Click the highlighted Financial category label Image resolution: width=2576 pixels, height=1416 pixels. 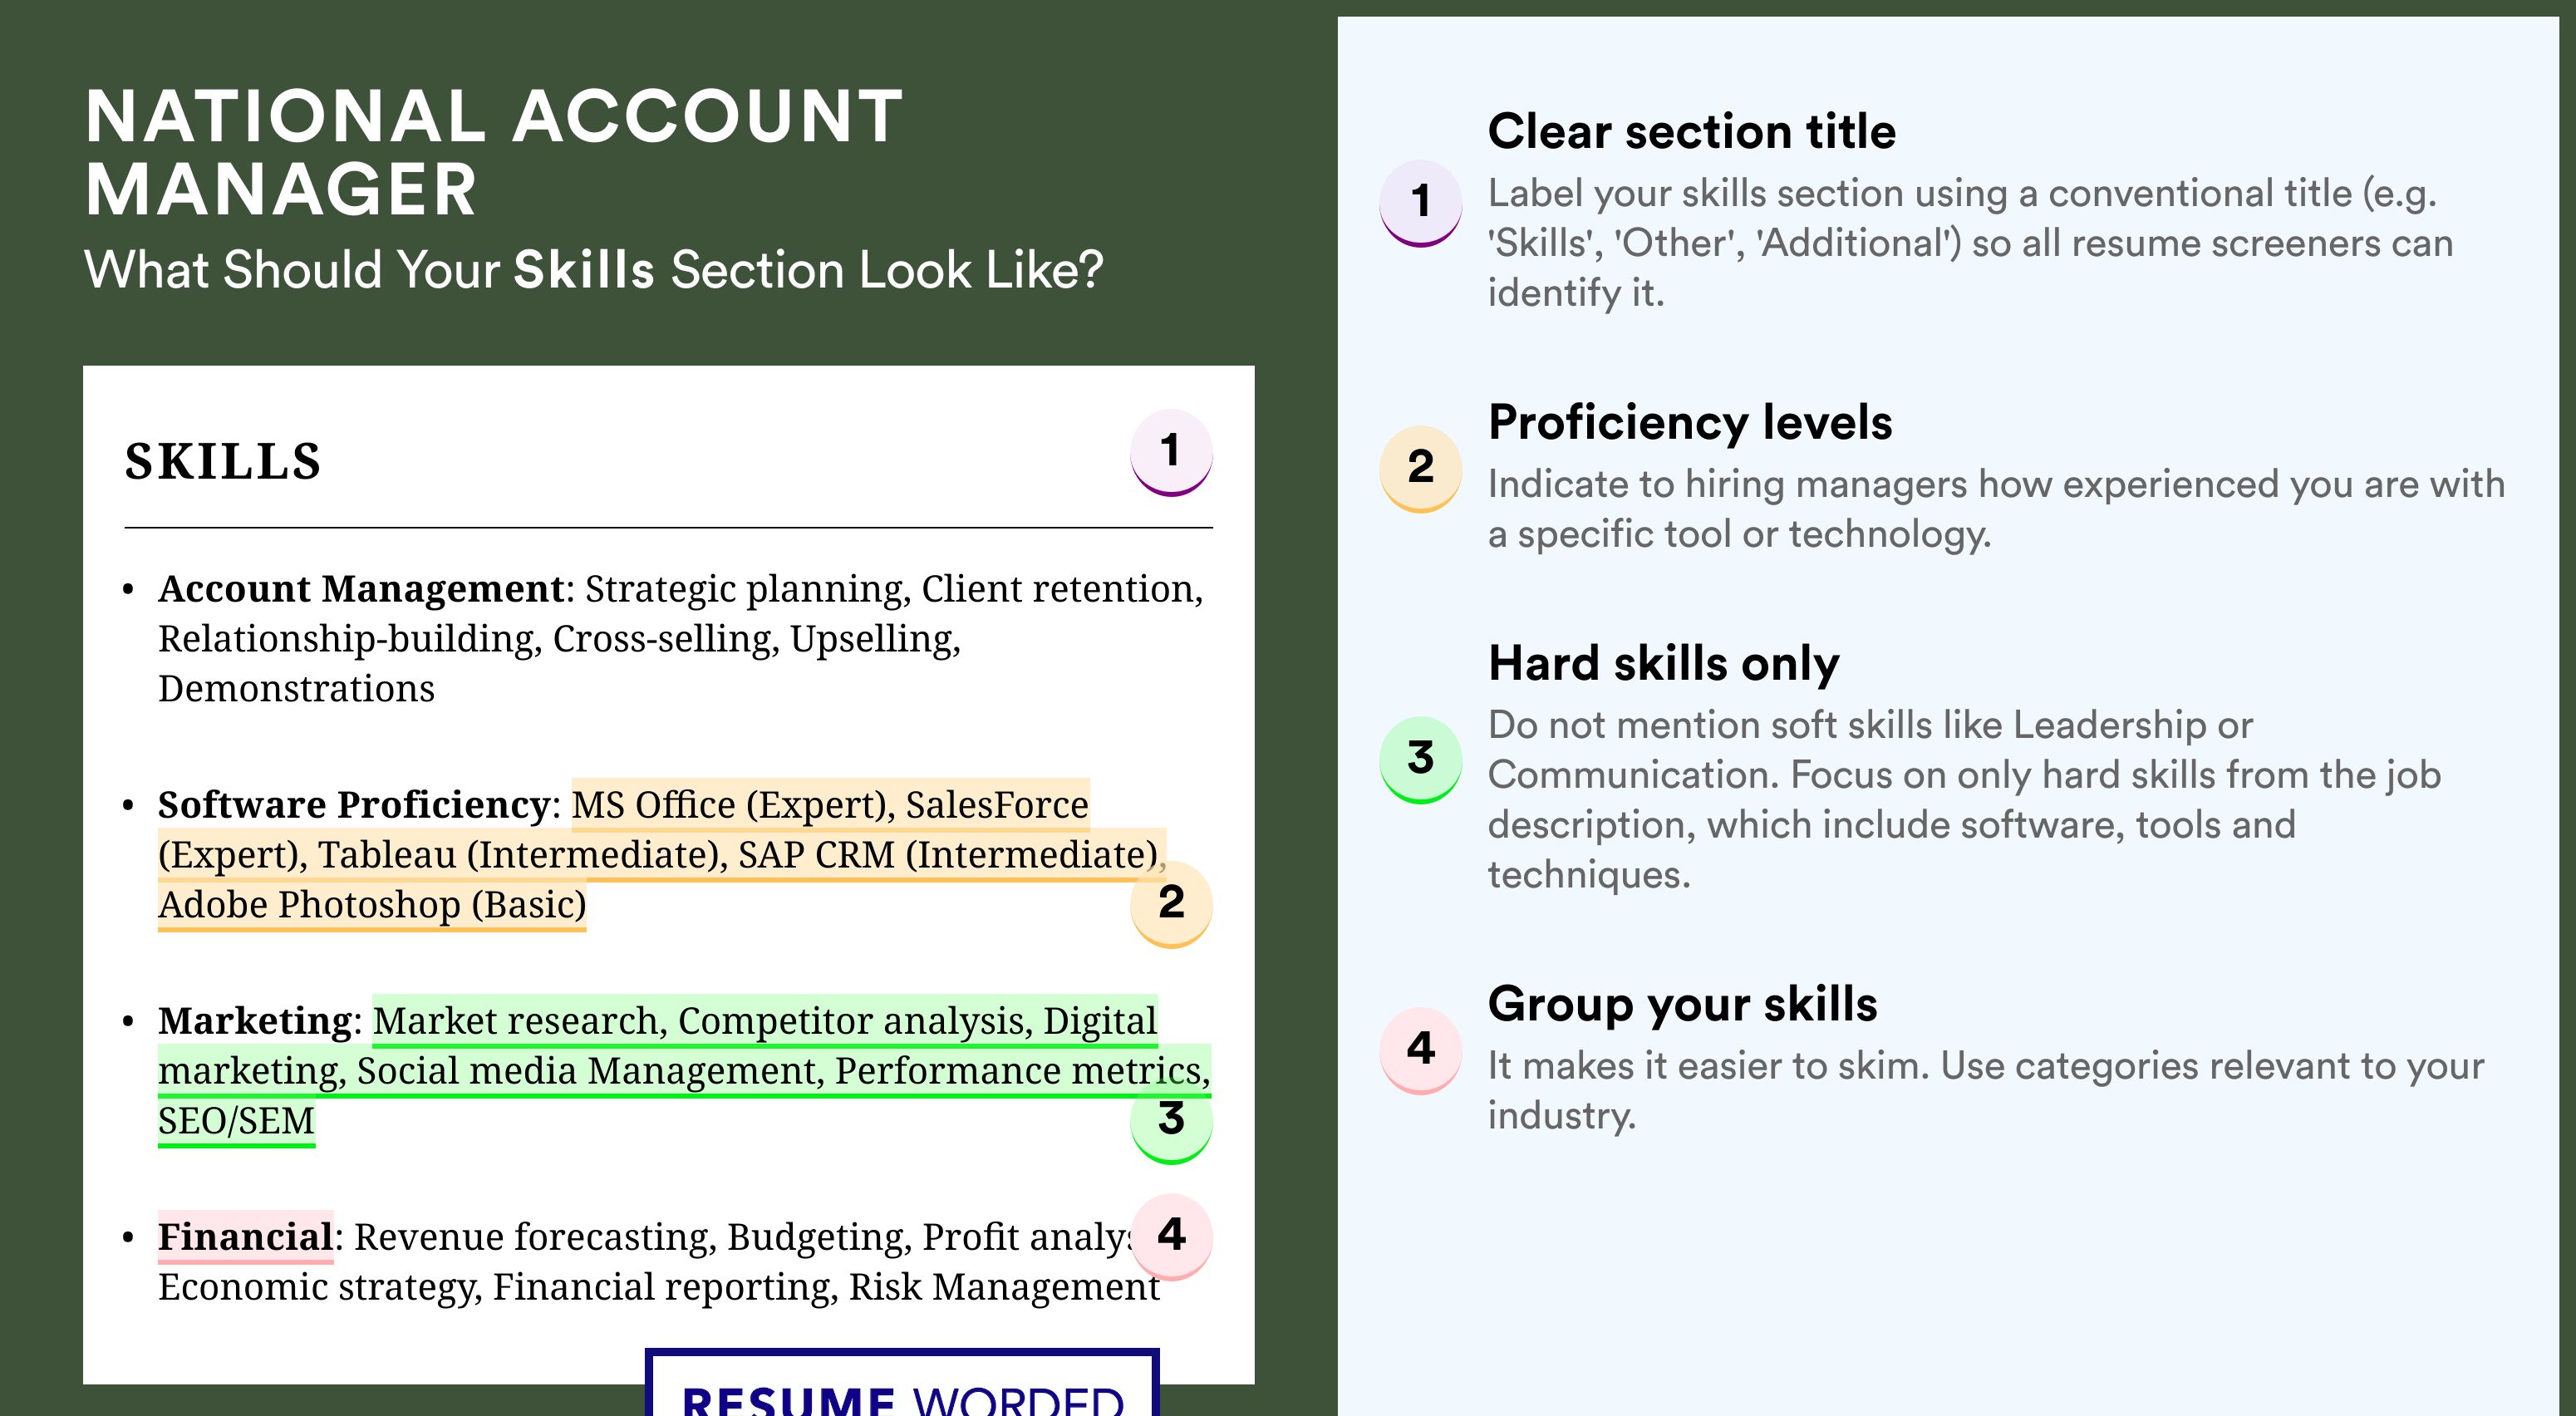point(245,1237)
